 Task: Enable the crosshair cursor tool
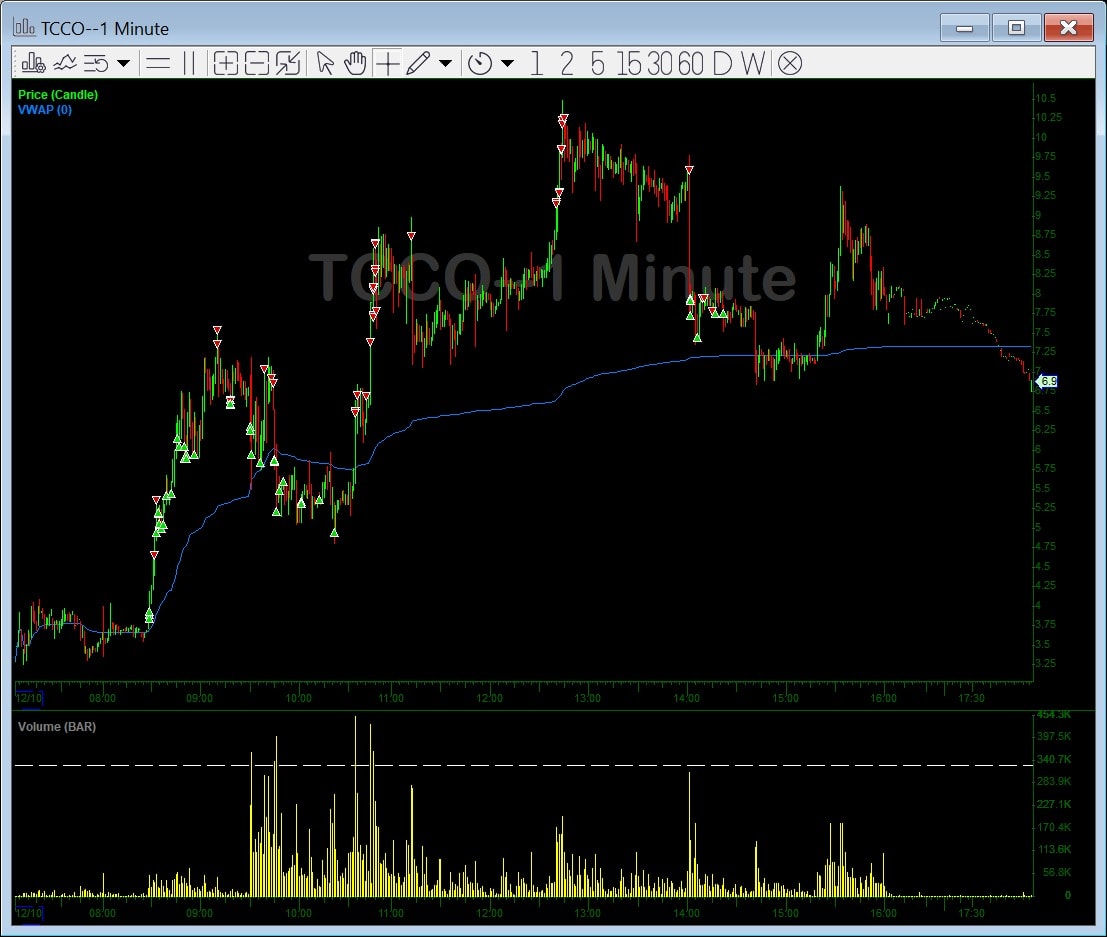388,63
